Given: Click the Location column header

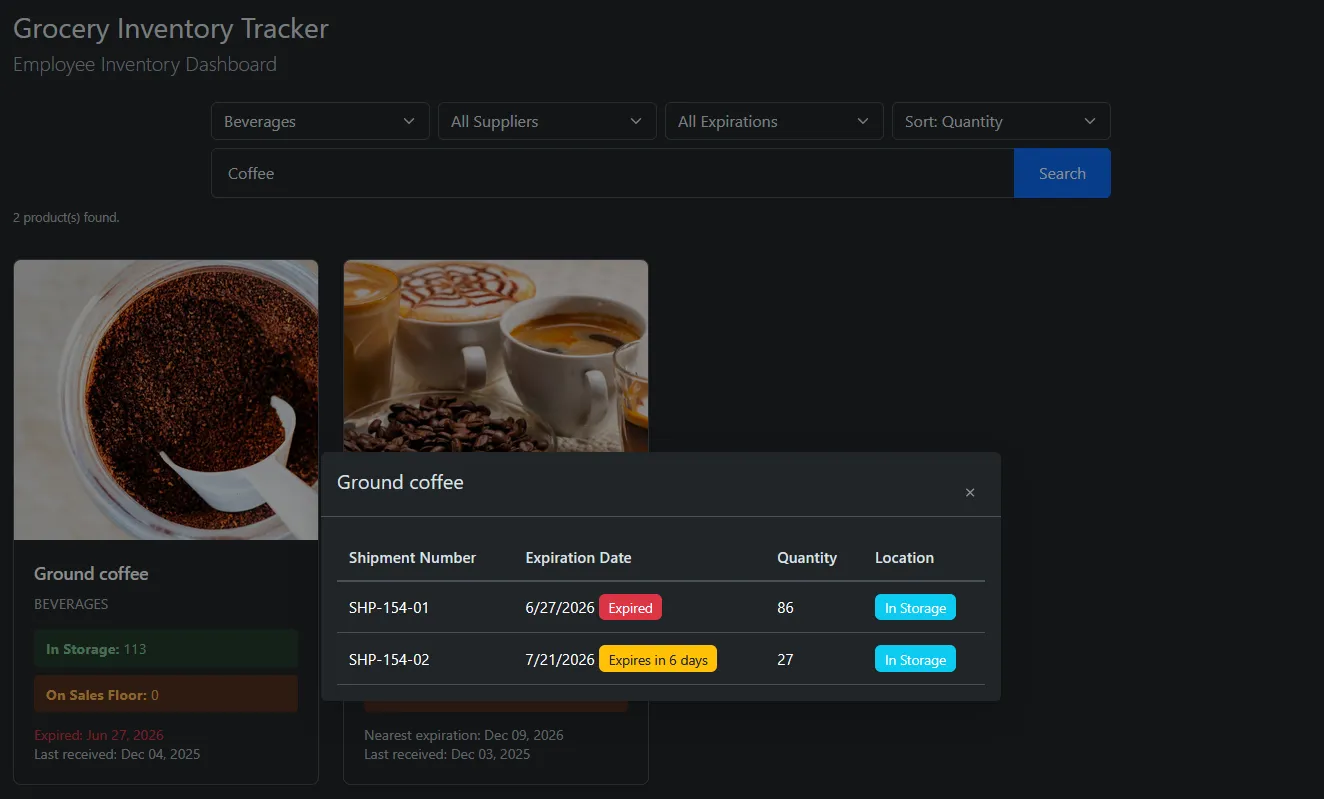Looking at the screenshot, I should pyautogui.click(x=904, y=558).
